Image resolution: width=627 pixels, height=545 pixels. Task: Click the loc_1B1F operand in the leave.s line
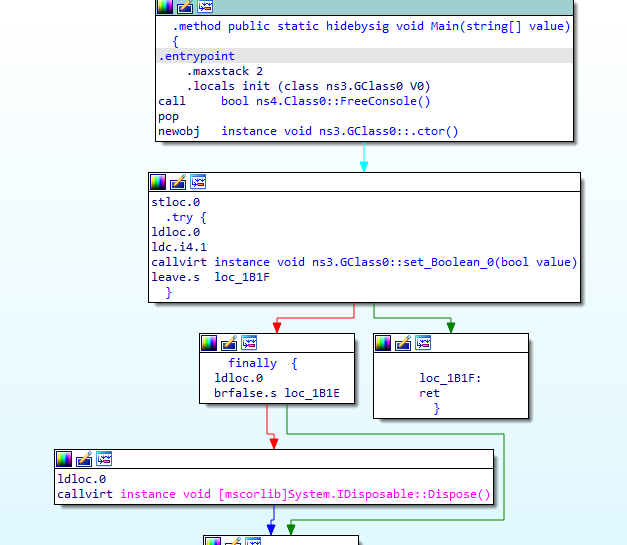242,277
